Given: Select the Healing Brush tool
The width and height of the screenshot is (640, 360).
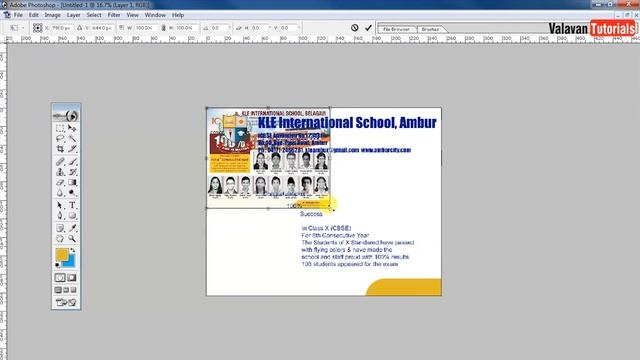Looking at the screenshot, I should [60, 162].
